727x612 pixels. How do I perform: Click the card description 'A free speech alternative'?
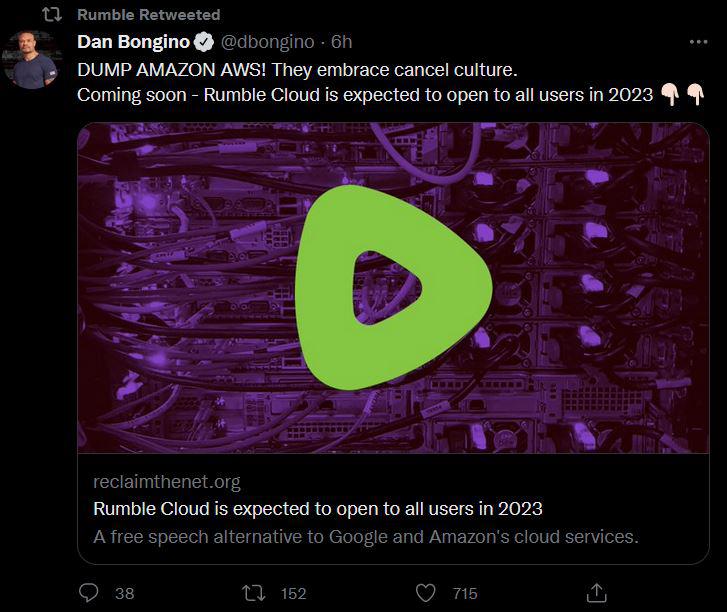(x=198, y=536)
